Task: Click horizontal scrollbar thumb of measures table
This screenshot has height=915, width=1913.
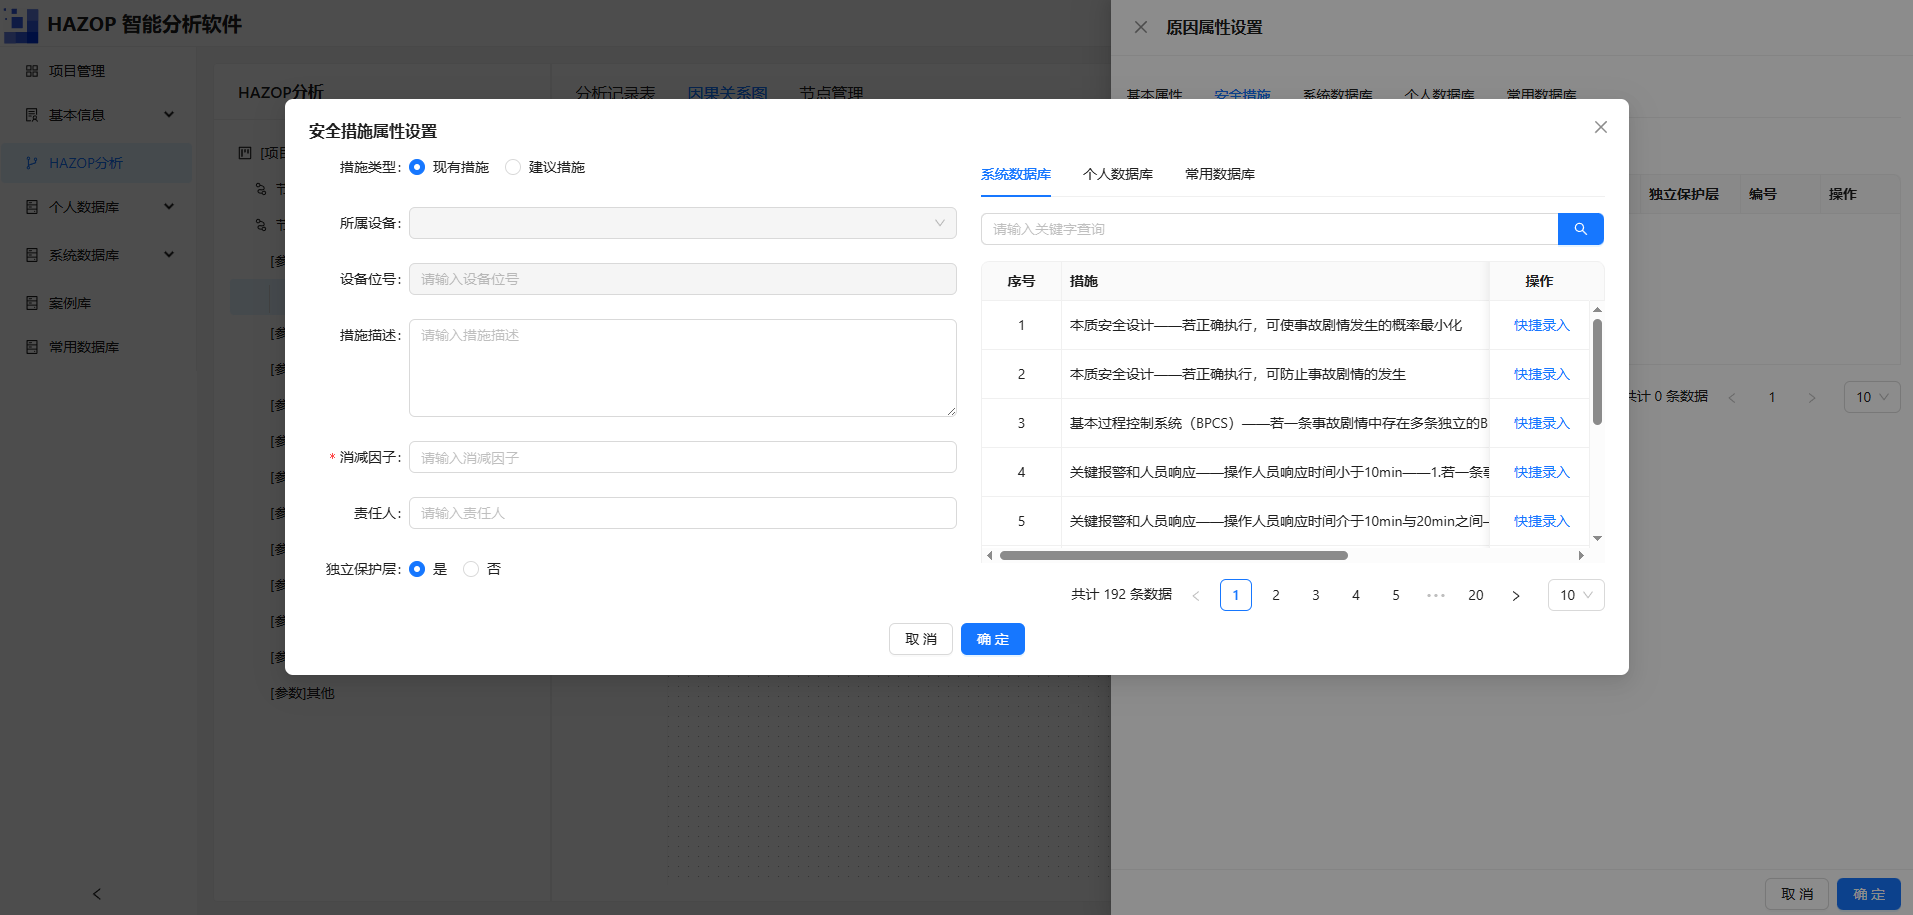Action: point(1174,555)
